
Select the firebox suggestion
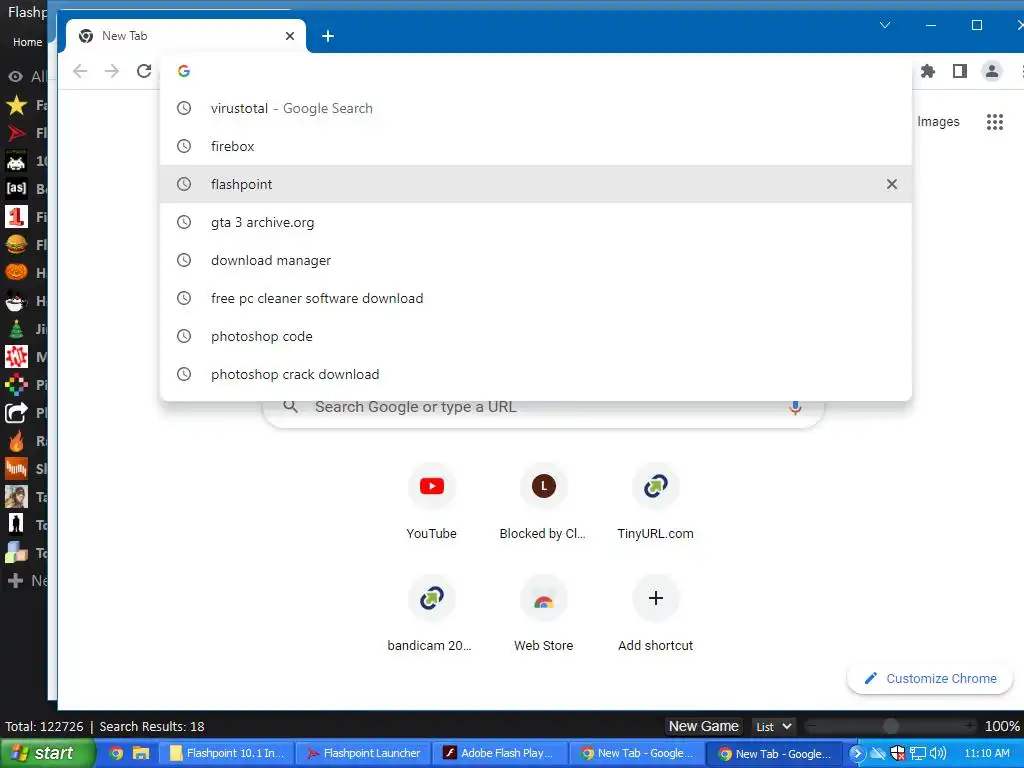click(536, 146)
